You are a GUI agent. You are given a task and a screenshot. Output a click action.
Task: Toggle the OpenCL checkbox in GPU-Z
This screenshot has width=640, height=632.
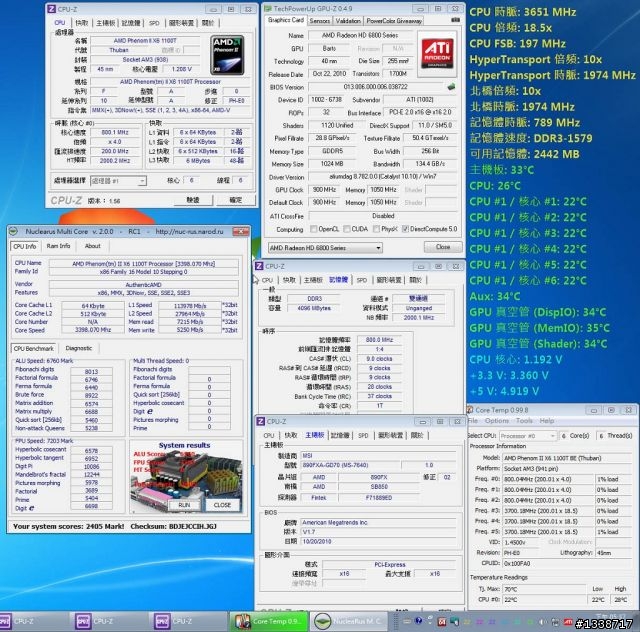click(x=313, y=229)
